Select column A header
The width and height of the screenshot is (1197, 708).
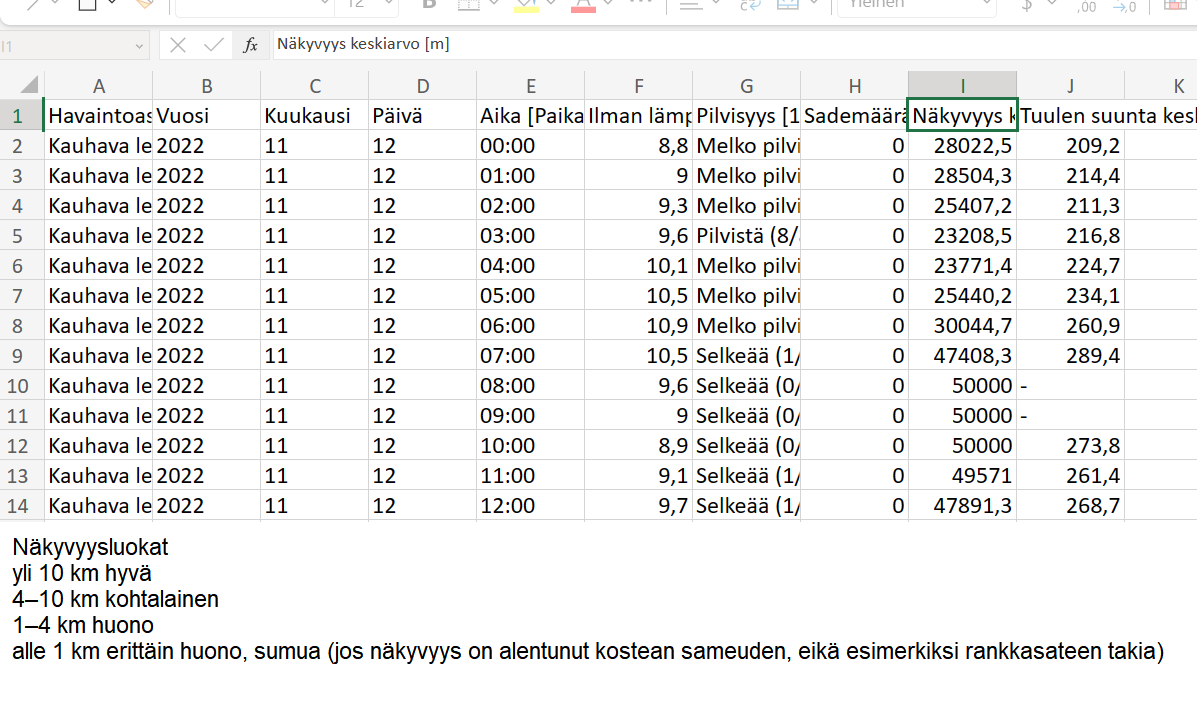pos(98,86)
